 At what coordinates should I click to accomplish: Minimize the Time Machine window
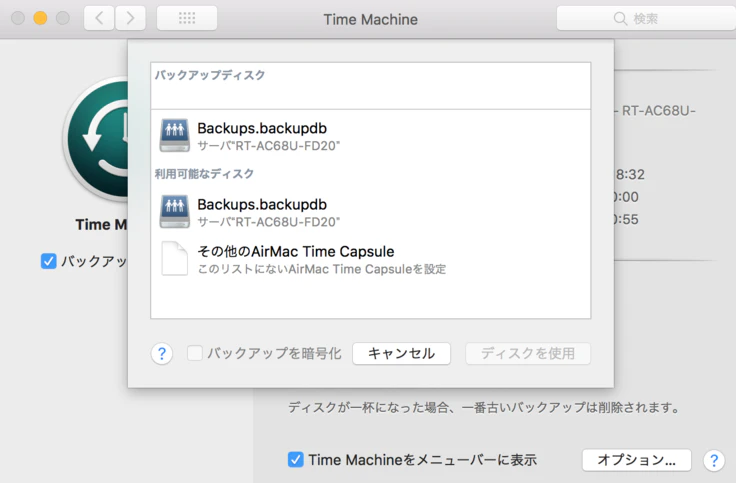(40, 18)
